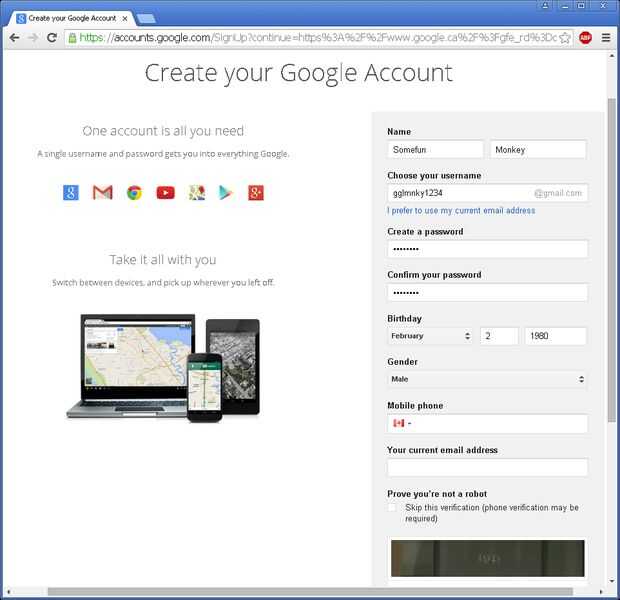Click tab favicon for Google Account

(x=21, y=18)
